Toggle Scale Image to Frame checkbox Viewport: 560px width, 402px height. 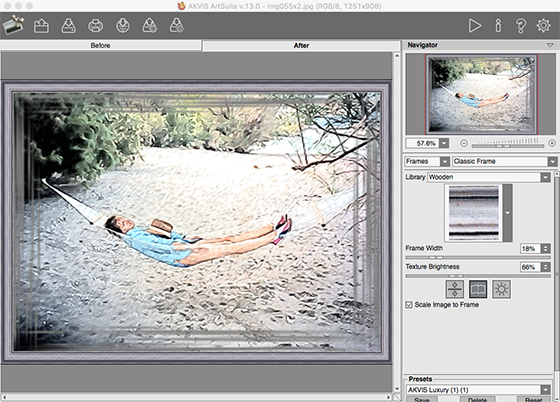click(409, 305)
